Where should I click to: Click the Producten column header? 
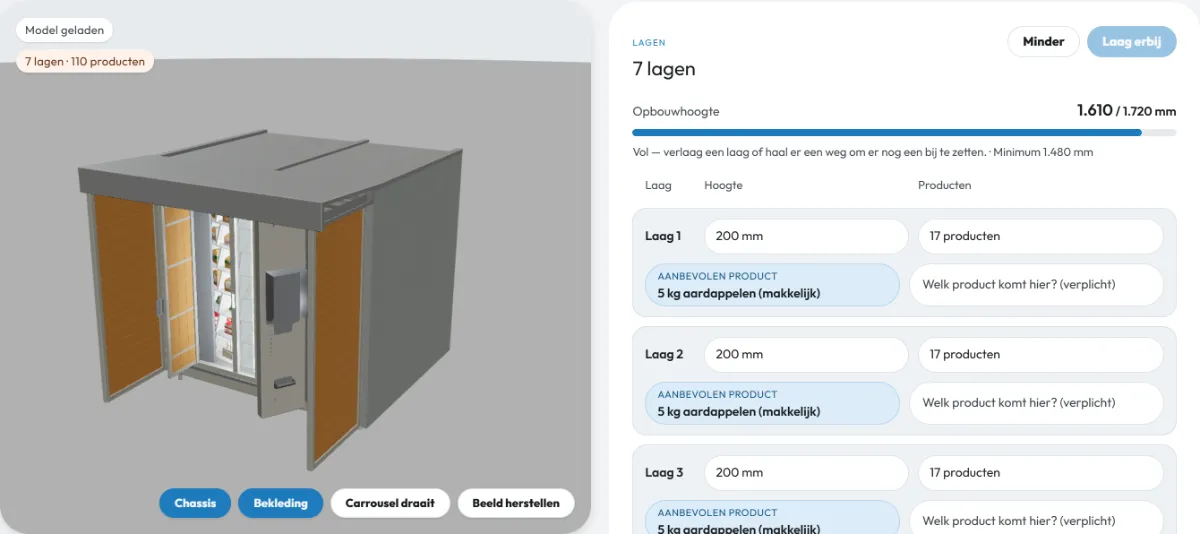click(x=945, y=185)
